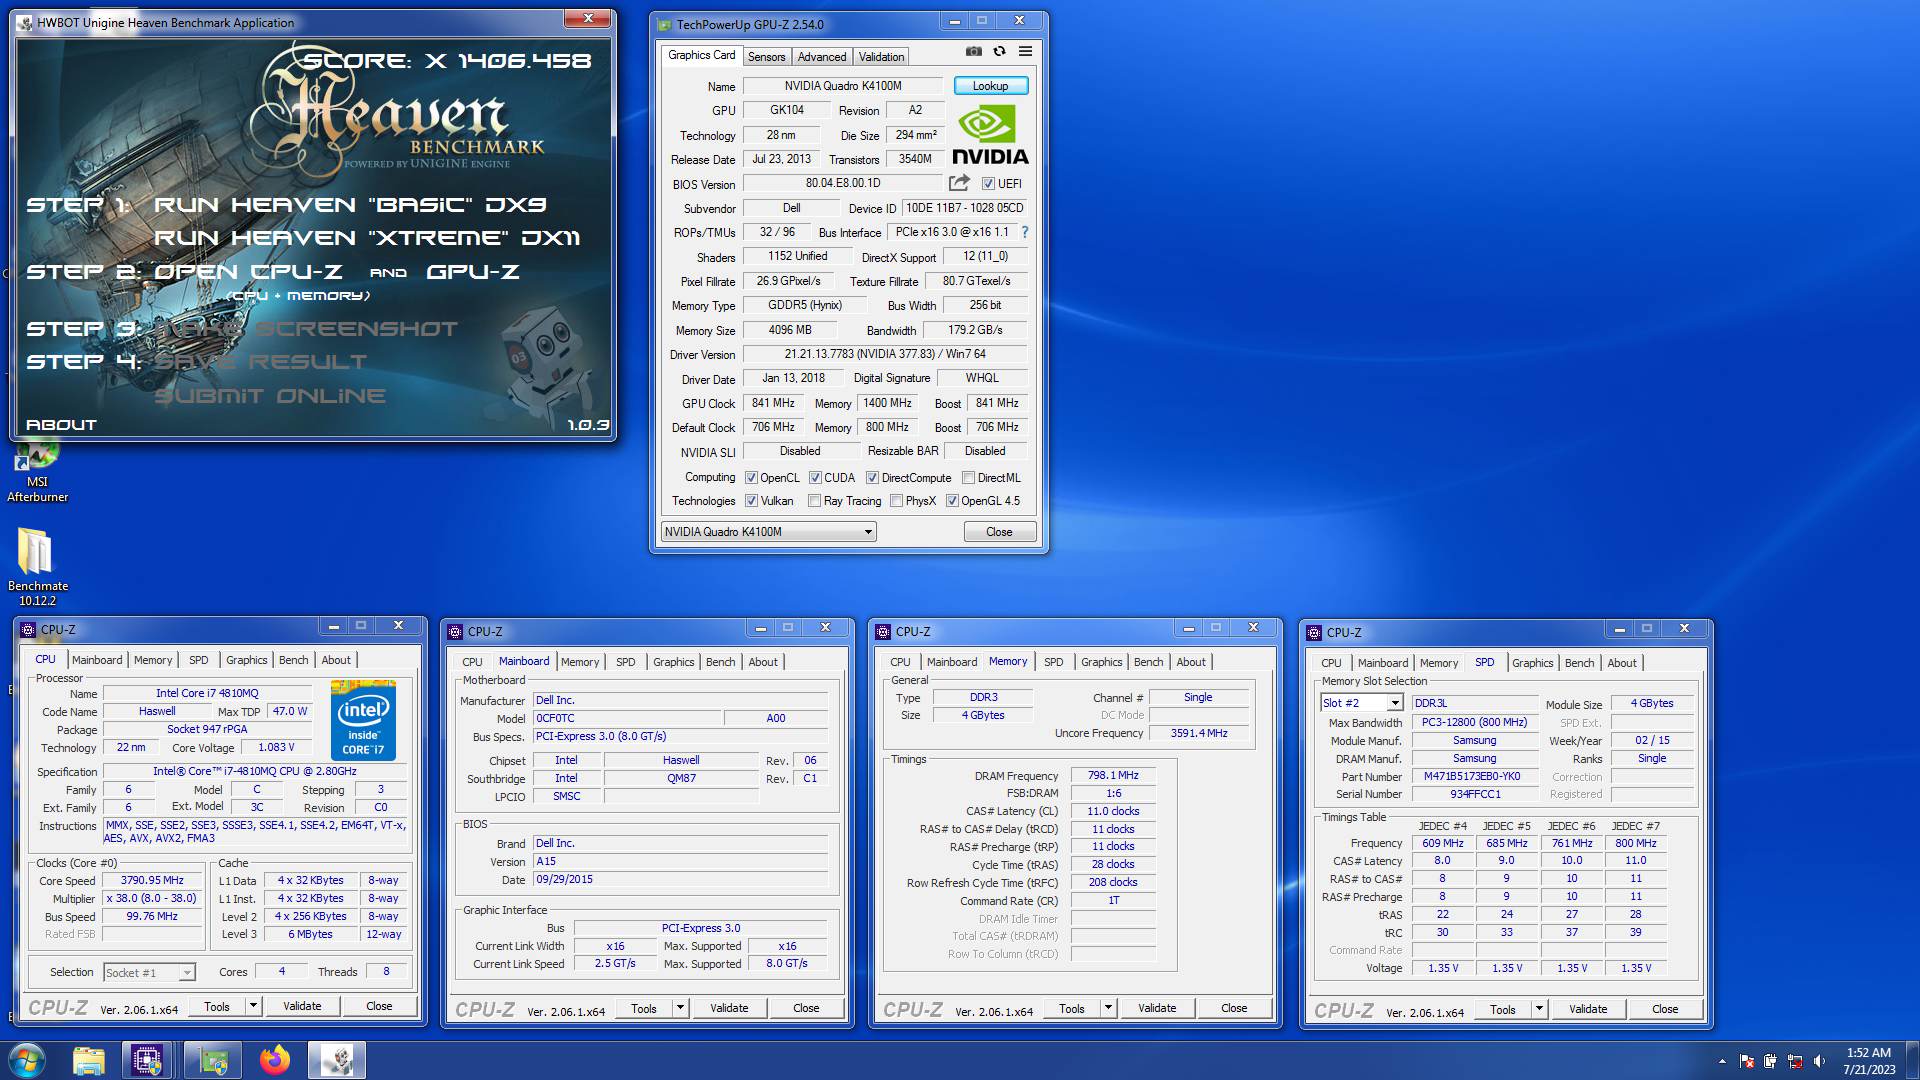Click Validate in the first CPU-Z window
Screen dimensions: 1920x1080
coord(302,1006)
